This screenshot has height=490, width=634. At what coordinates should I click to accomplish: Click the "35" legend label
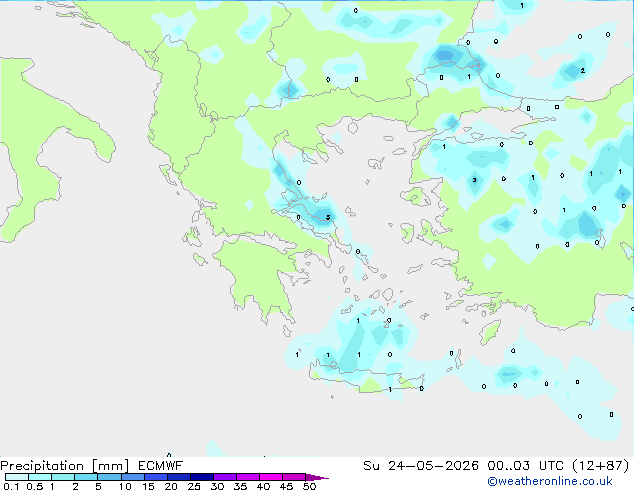[x=240, y=486]
